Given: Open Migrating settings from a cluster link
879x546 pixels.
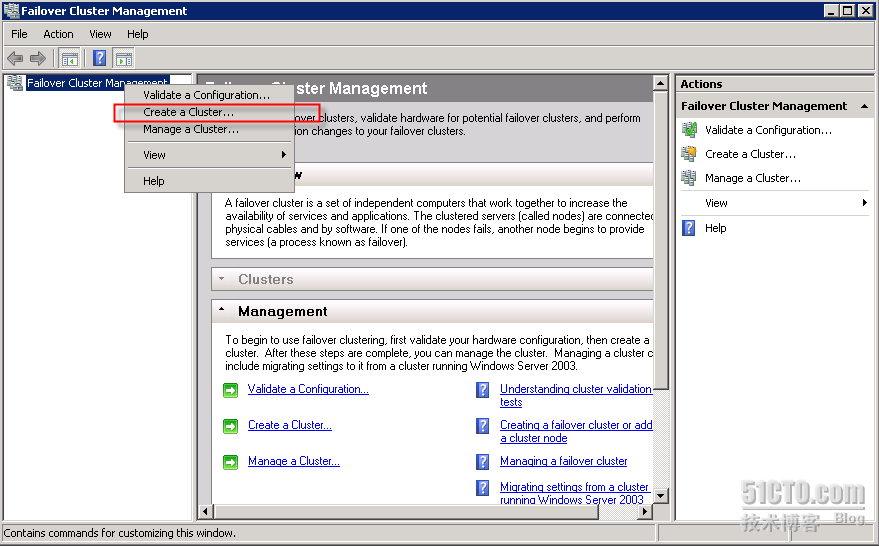Looking at the screenshot, I should pyautogui.click(x=574, y=493).
